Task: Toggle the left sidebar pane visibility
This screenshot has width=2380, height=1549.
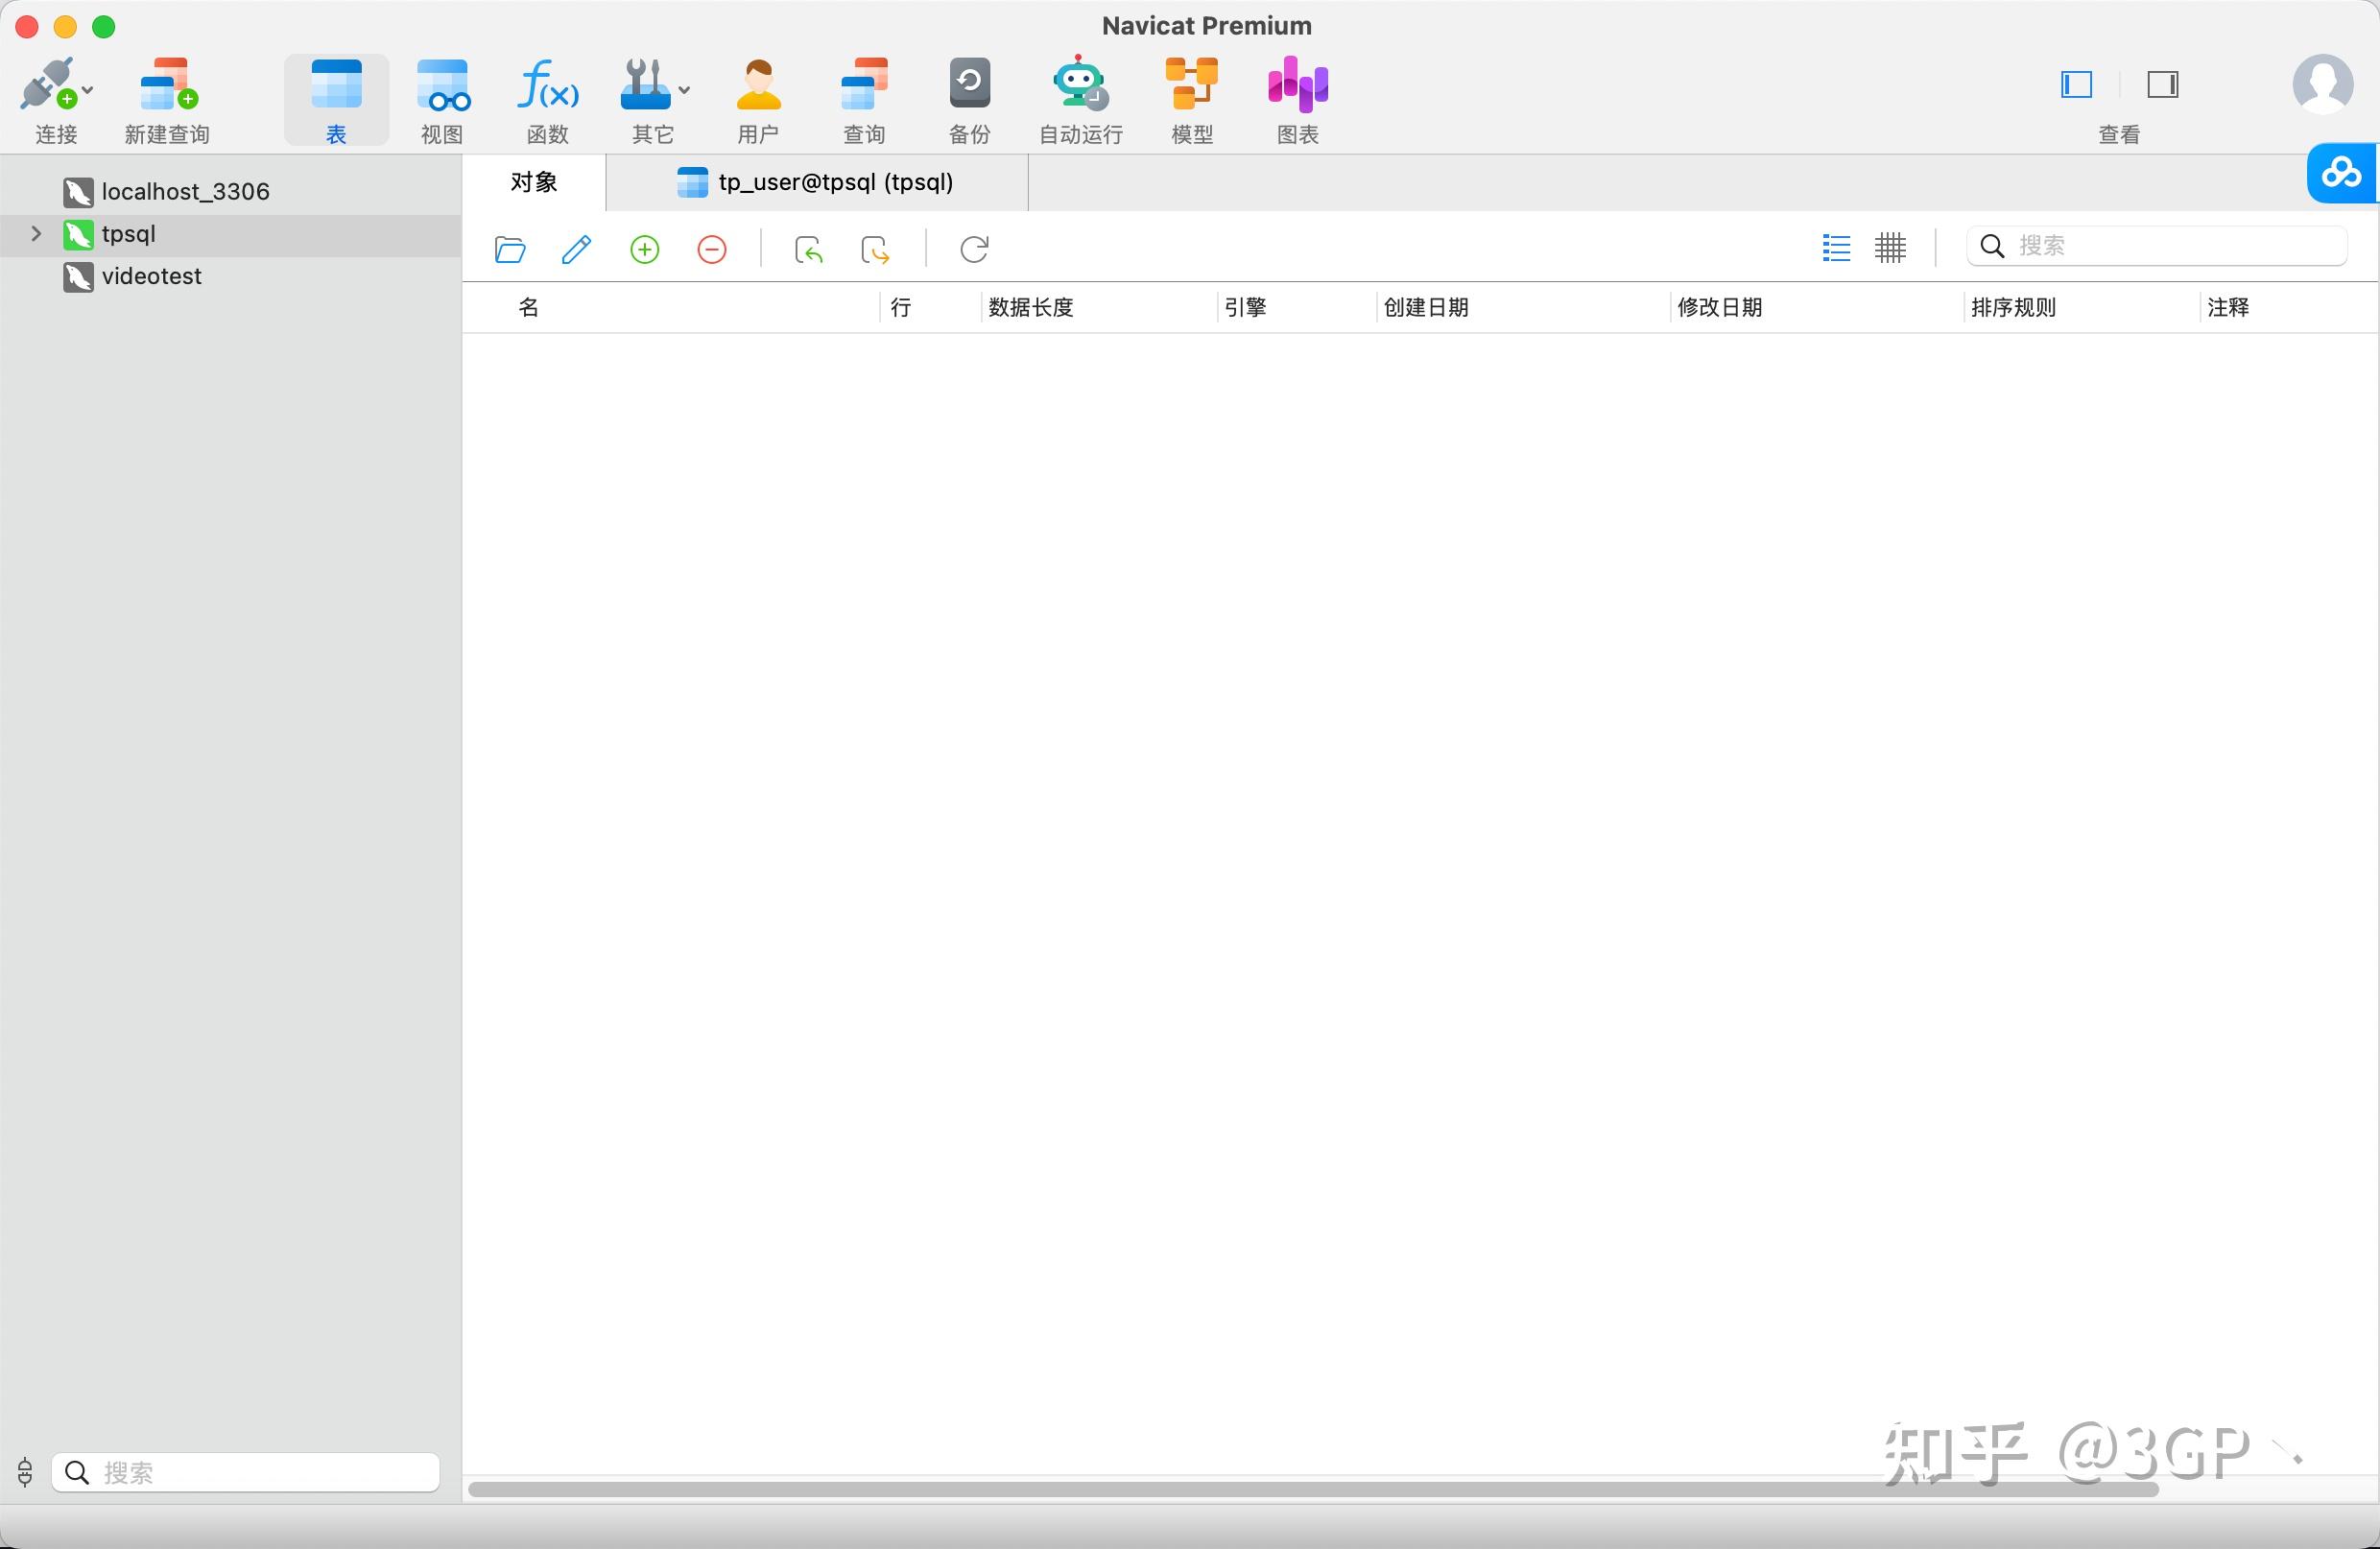Action: (2077, 85)
